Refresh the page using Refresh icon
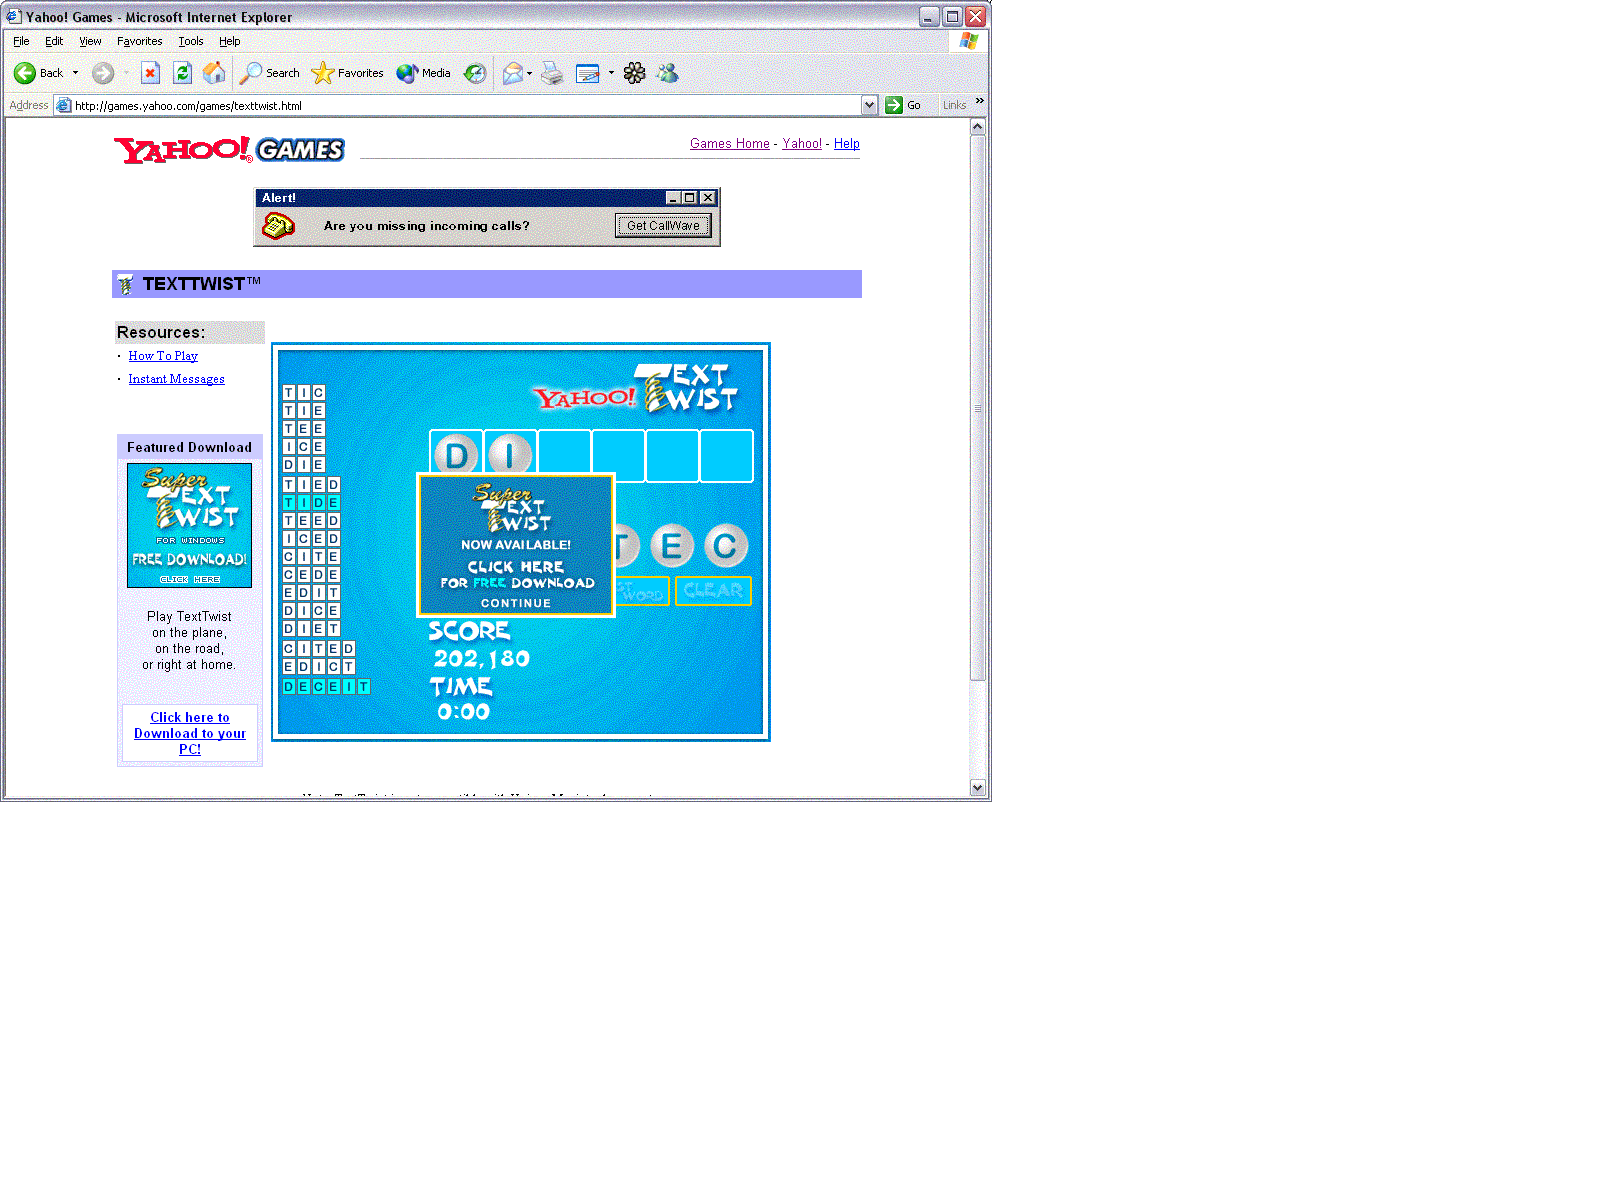 182,73
